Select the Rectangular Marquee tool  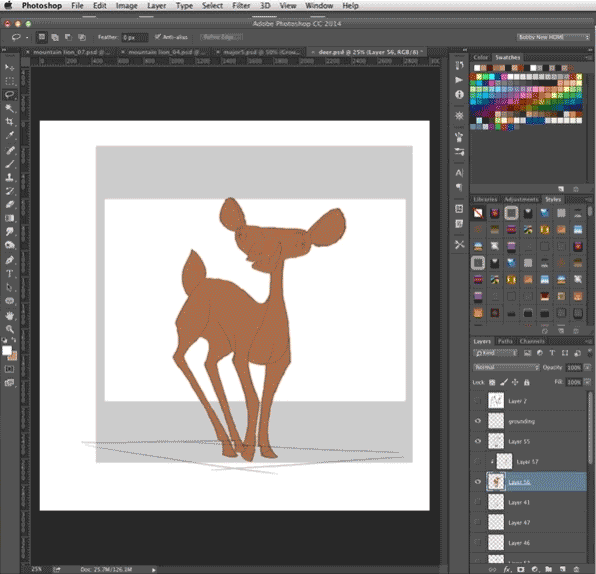[x=10, y=81]
